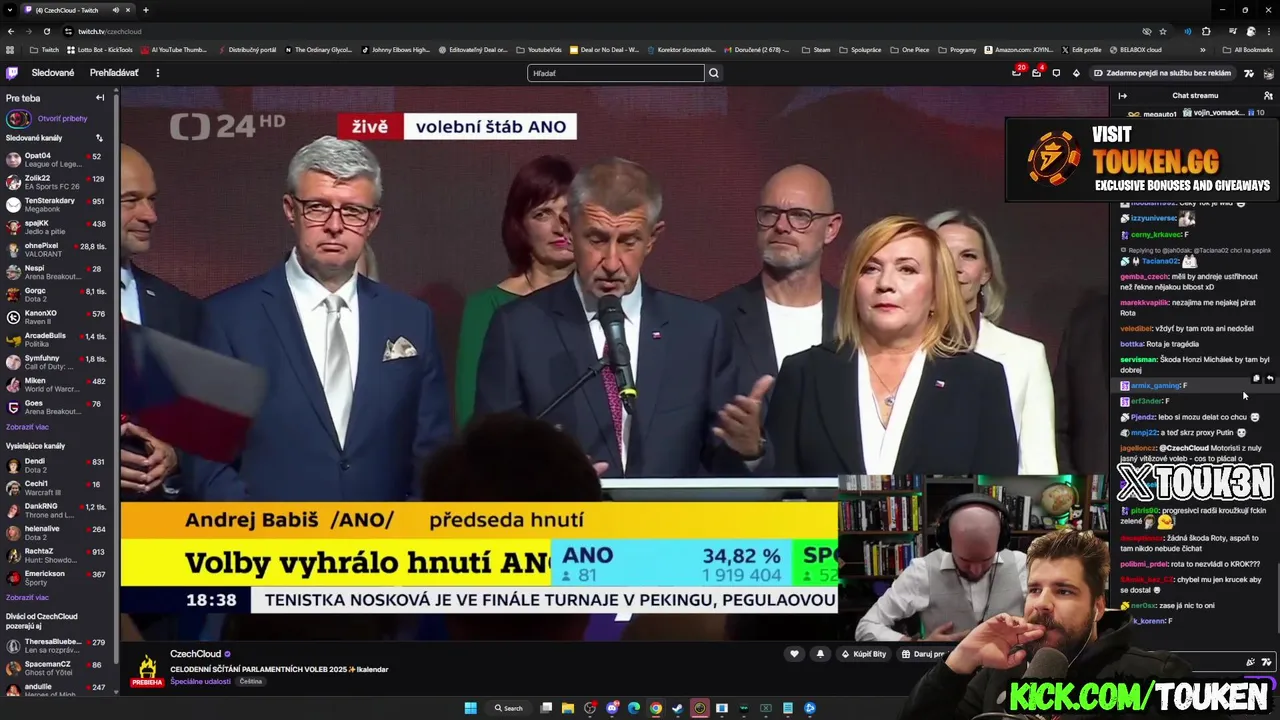Open TenSterakdary channel in sidebar

tap(58, 205)
